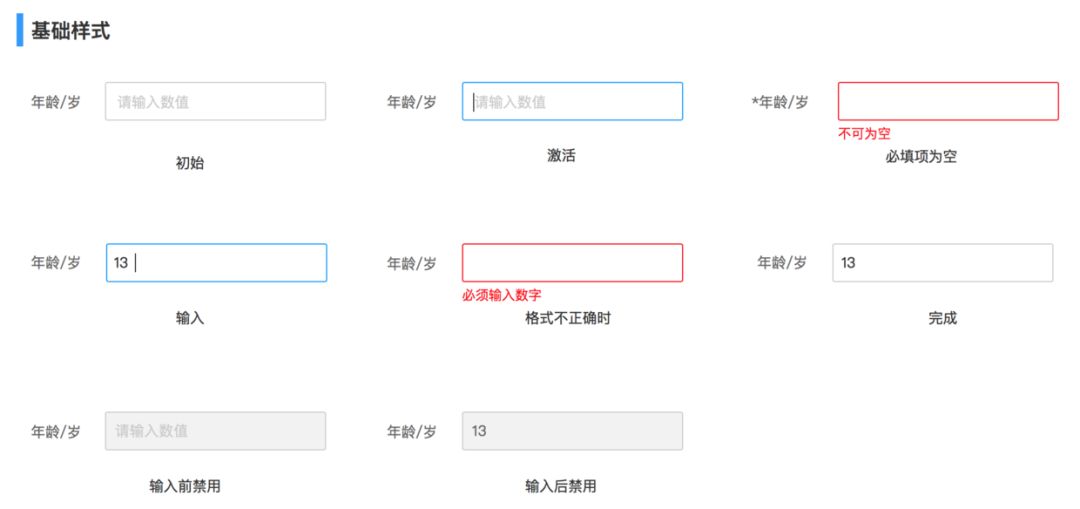The height and width of the screenshot is (509, 1080).
Task: Click the empty initial-state age input field
Action: coord(216,102)
